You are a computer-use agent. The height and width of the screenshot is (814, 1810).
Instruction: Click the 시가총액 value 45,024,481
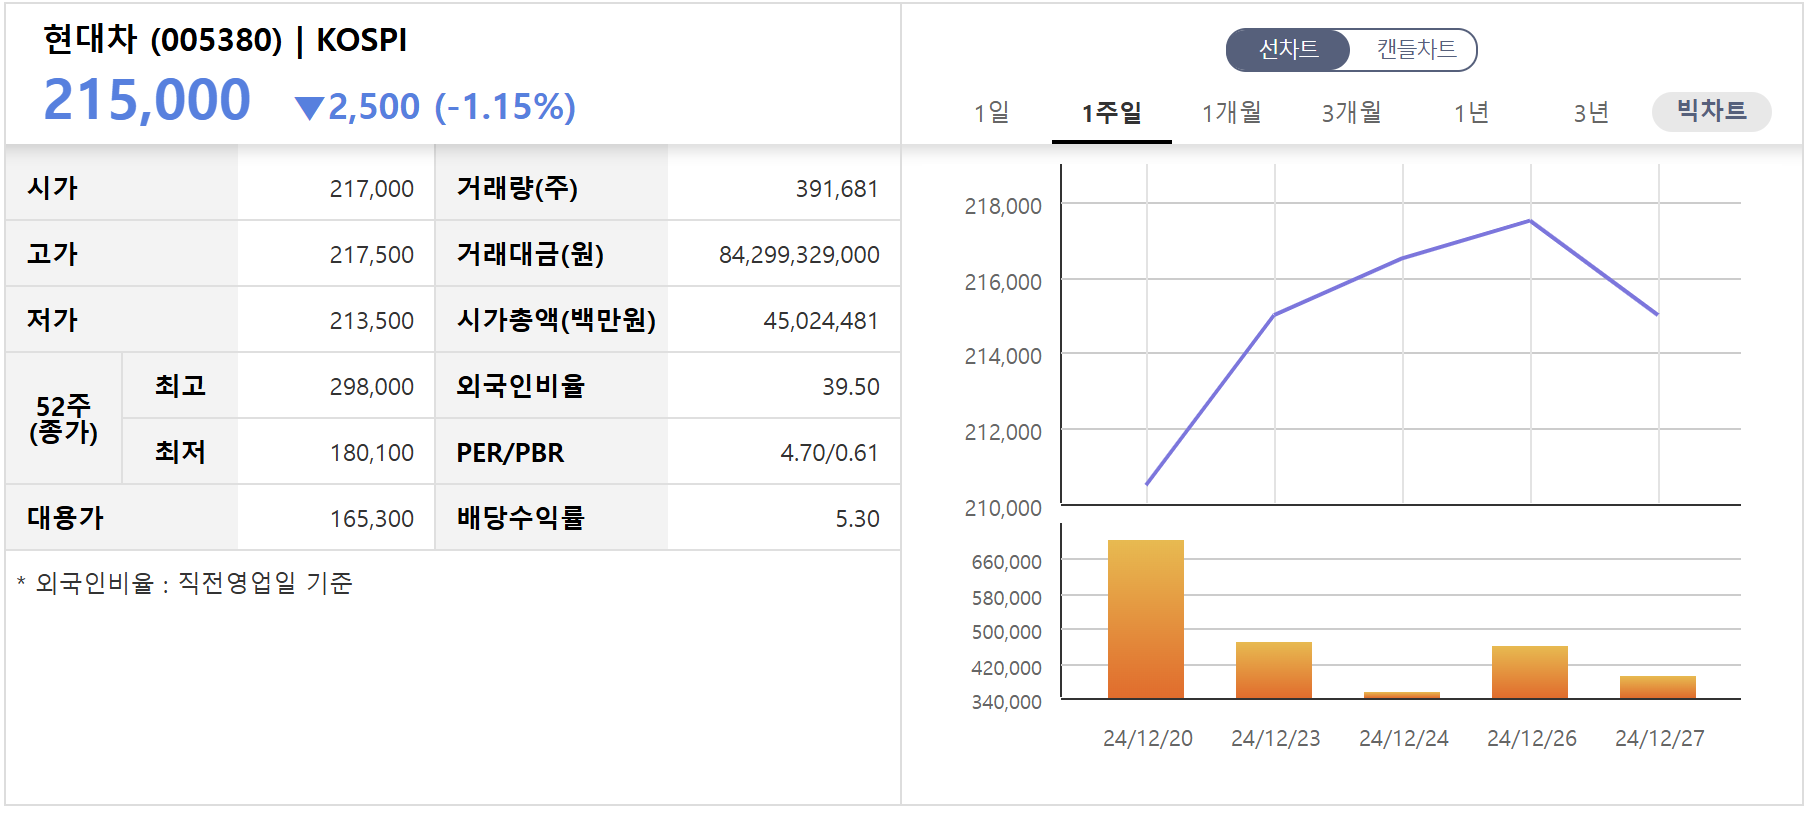[821, 321]
